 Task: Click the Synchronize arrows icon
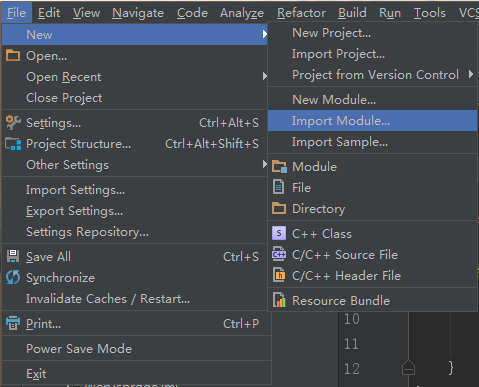pos(13,277)
